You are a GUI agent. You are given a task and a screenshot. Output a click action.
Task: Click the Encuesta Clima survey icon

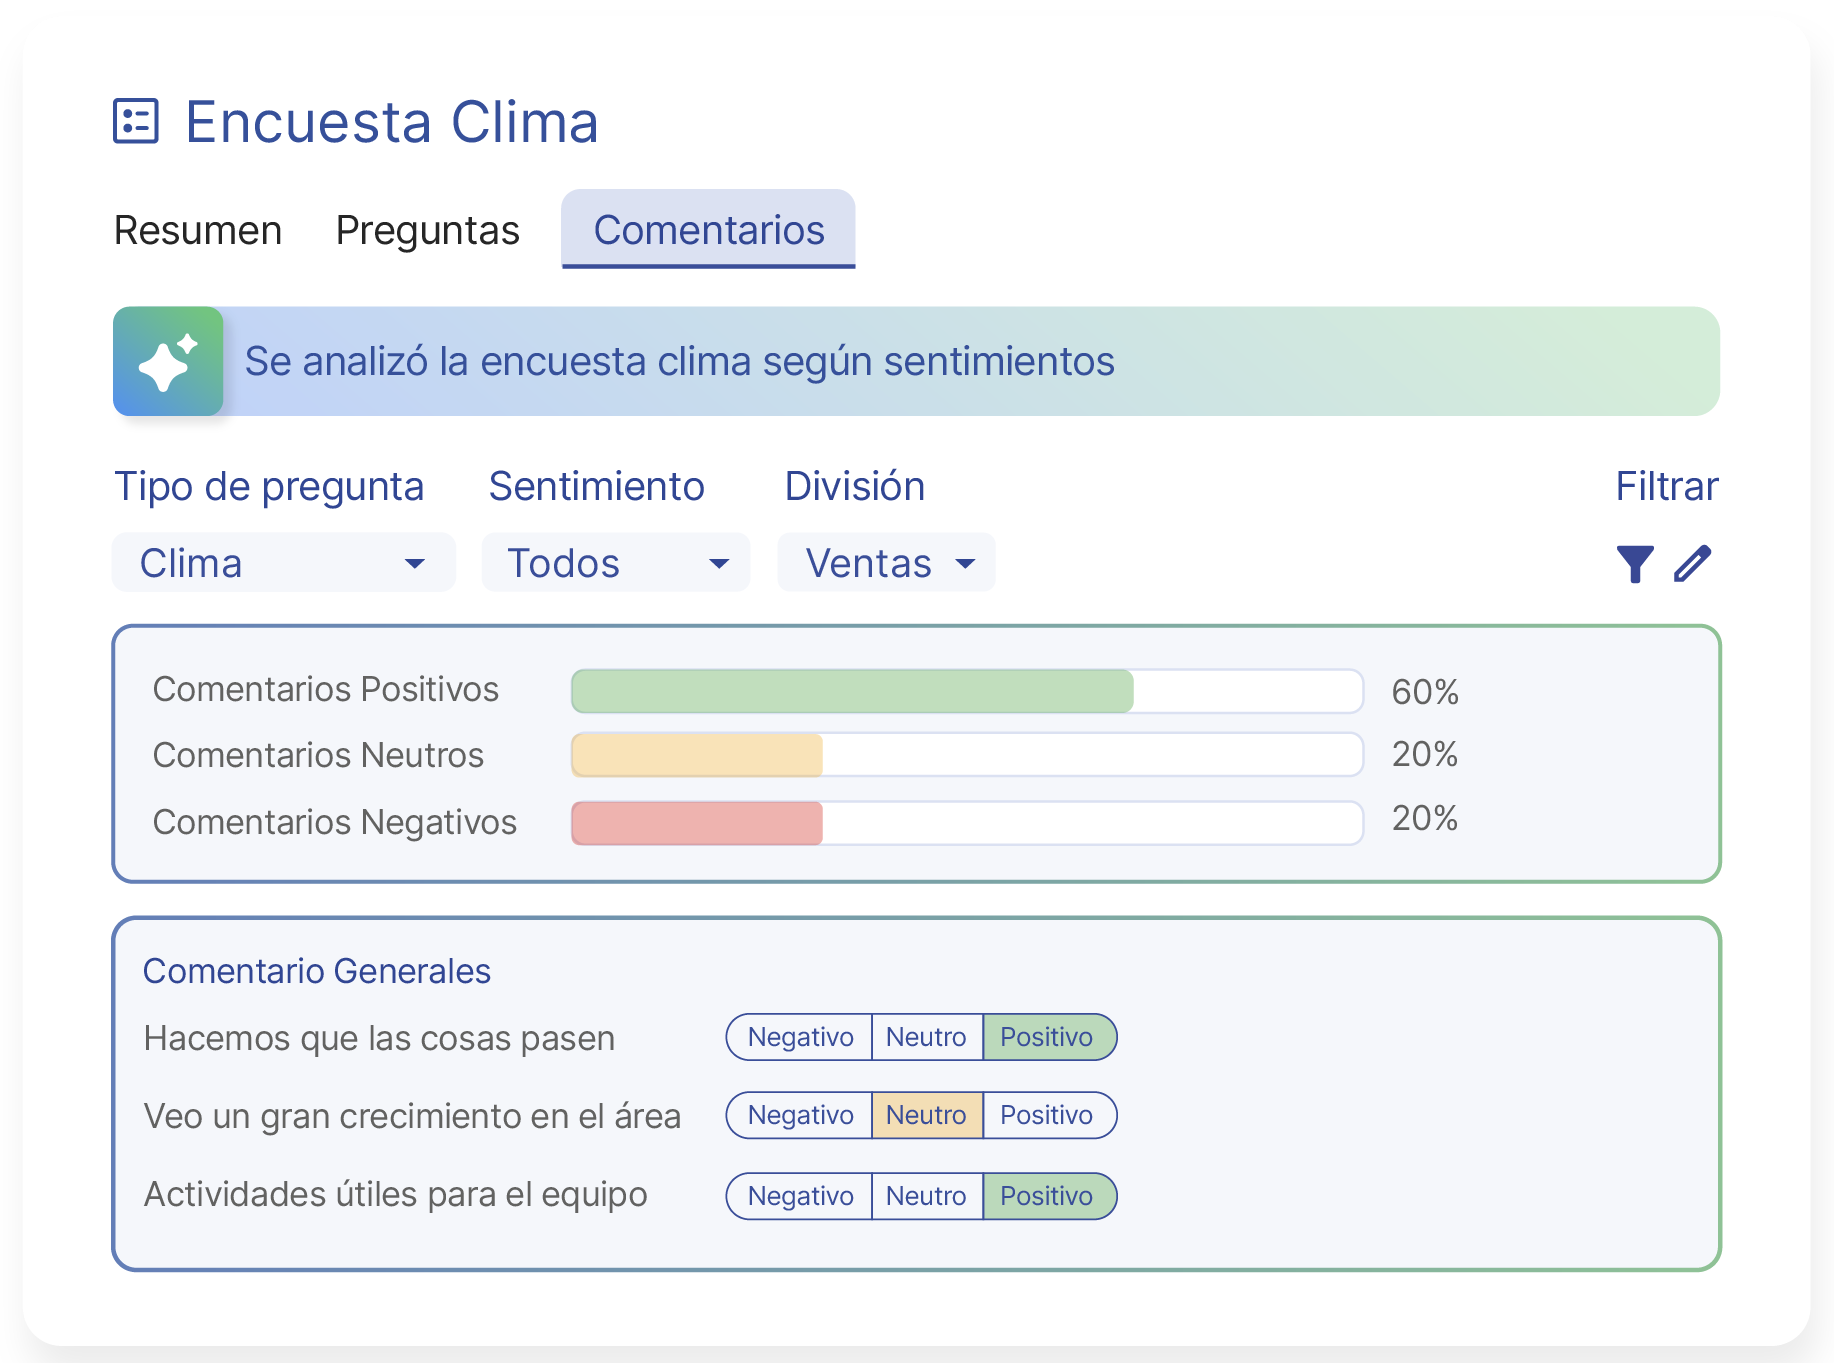click(137, 121)
